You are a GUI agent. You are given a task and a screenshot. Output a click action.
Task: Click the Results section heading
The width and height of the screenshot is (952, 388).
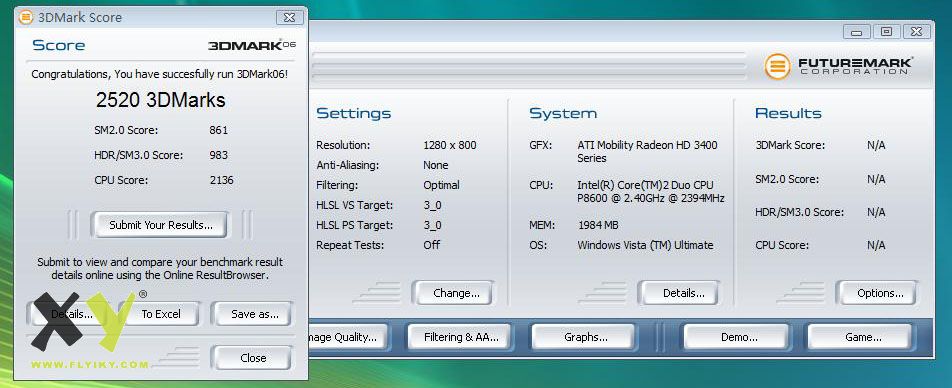click(788, 114)
